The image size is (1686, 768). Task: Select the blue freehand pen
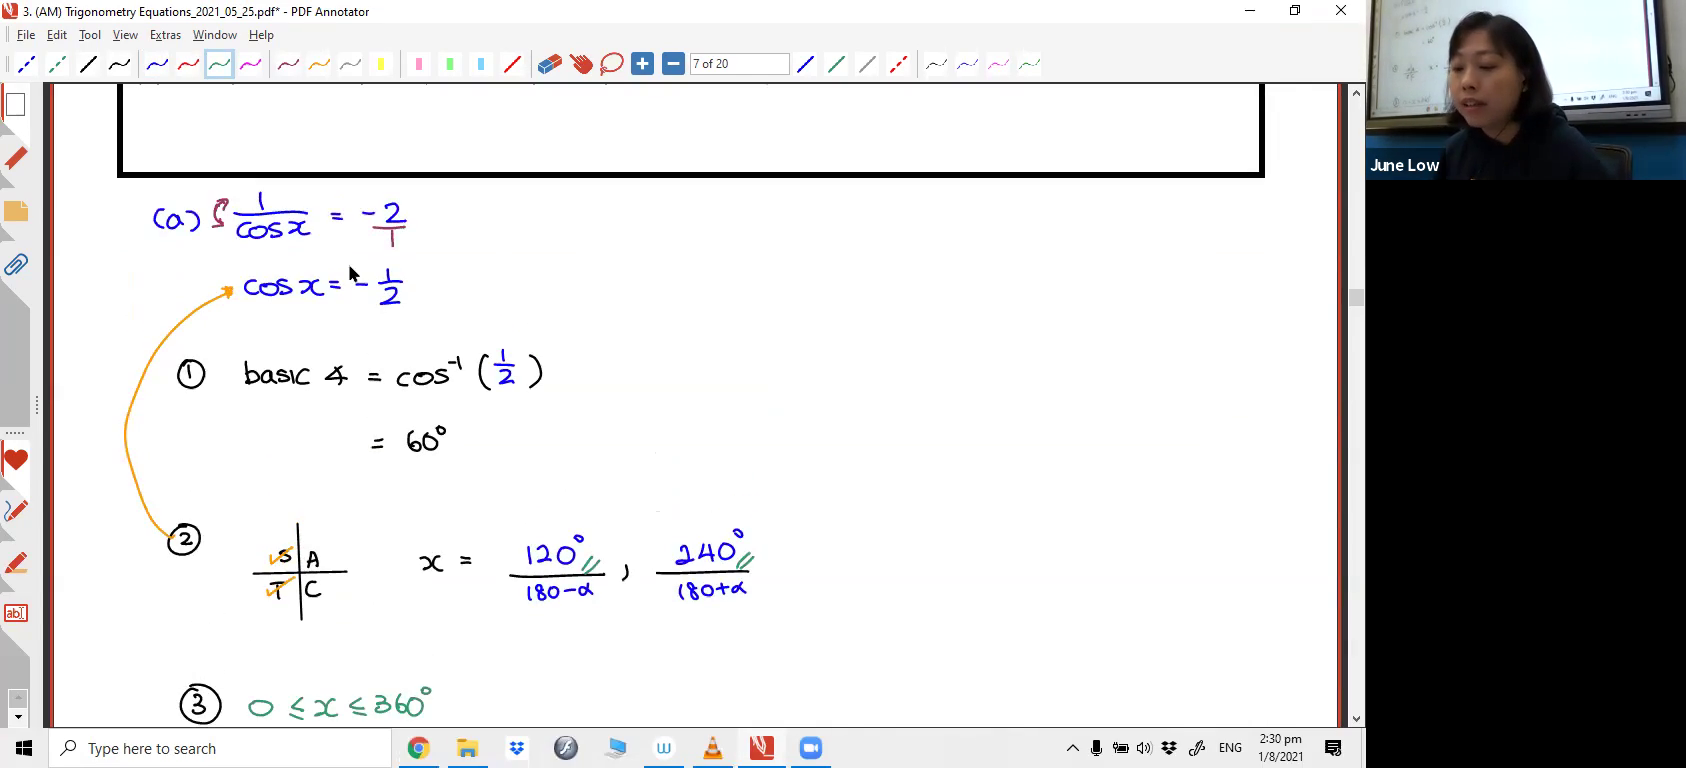click(x=157, y=64)
